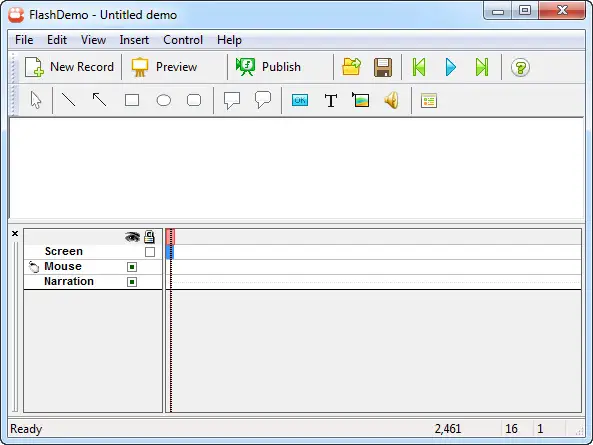Minimize the FlashDemo window
Screen dimensions: 593x445
tap(498, 11)
